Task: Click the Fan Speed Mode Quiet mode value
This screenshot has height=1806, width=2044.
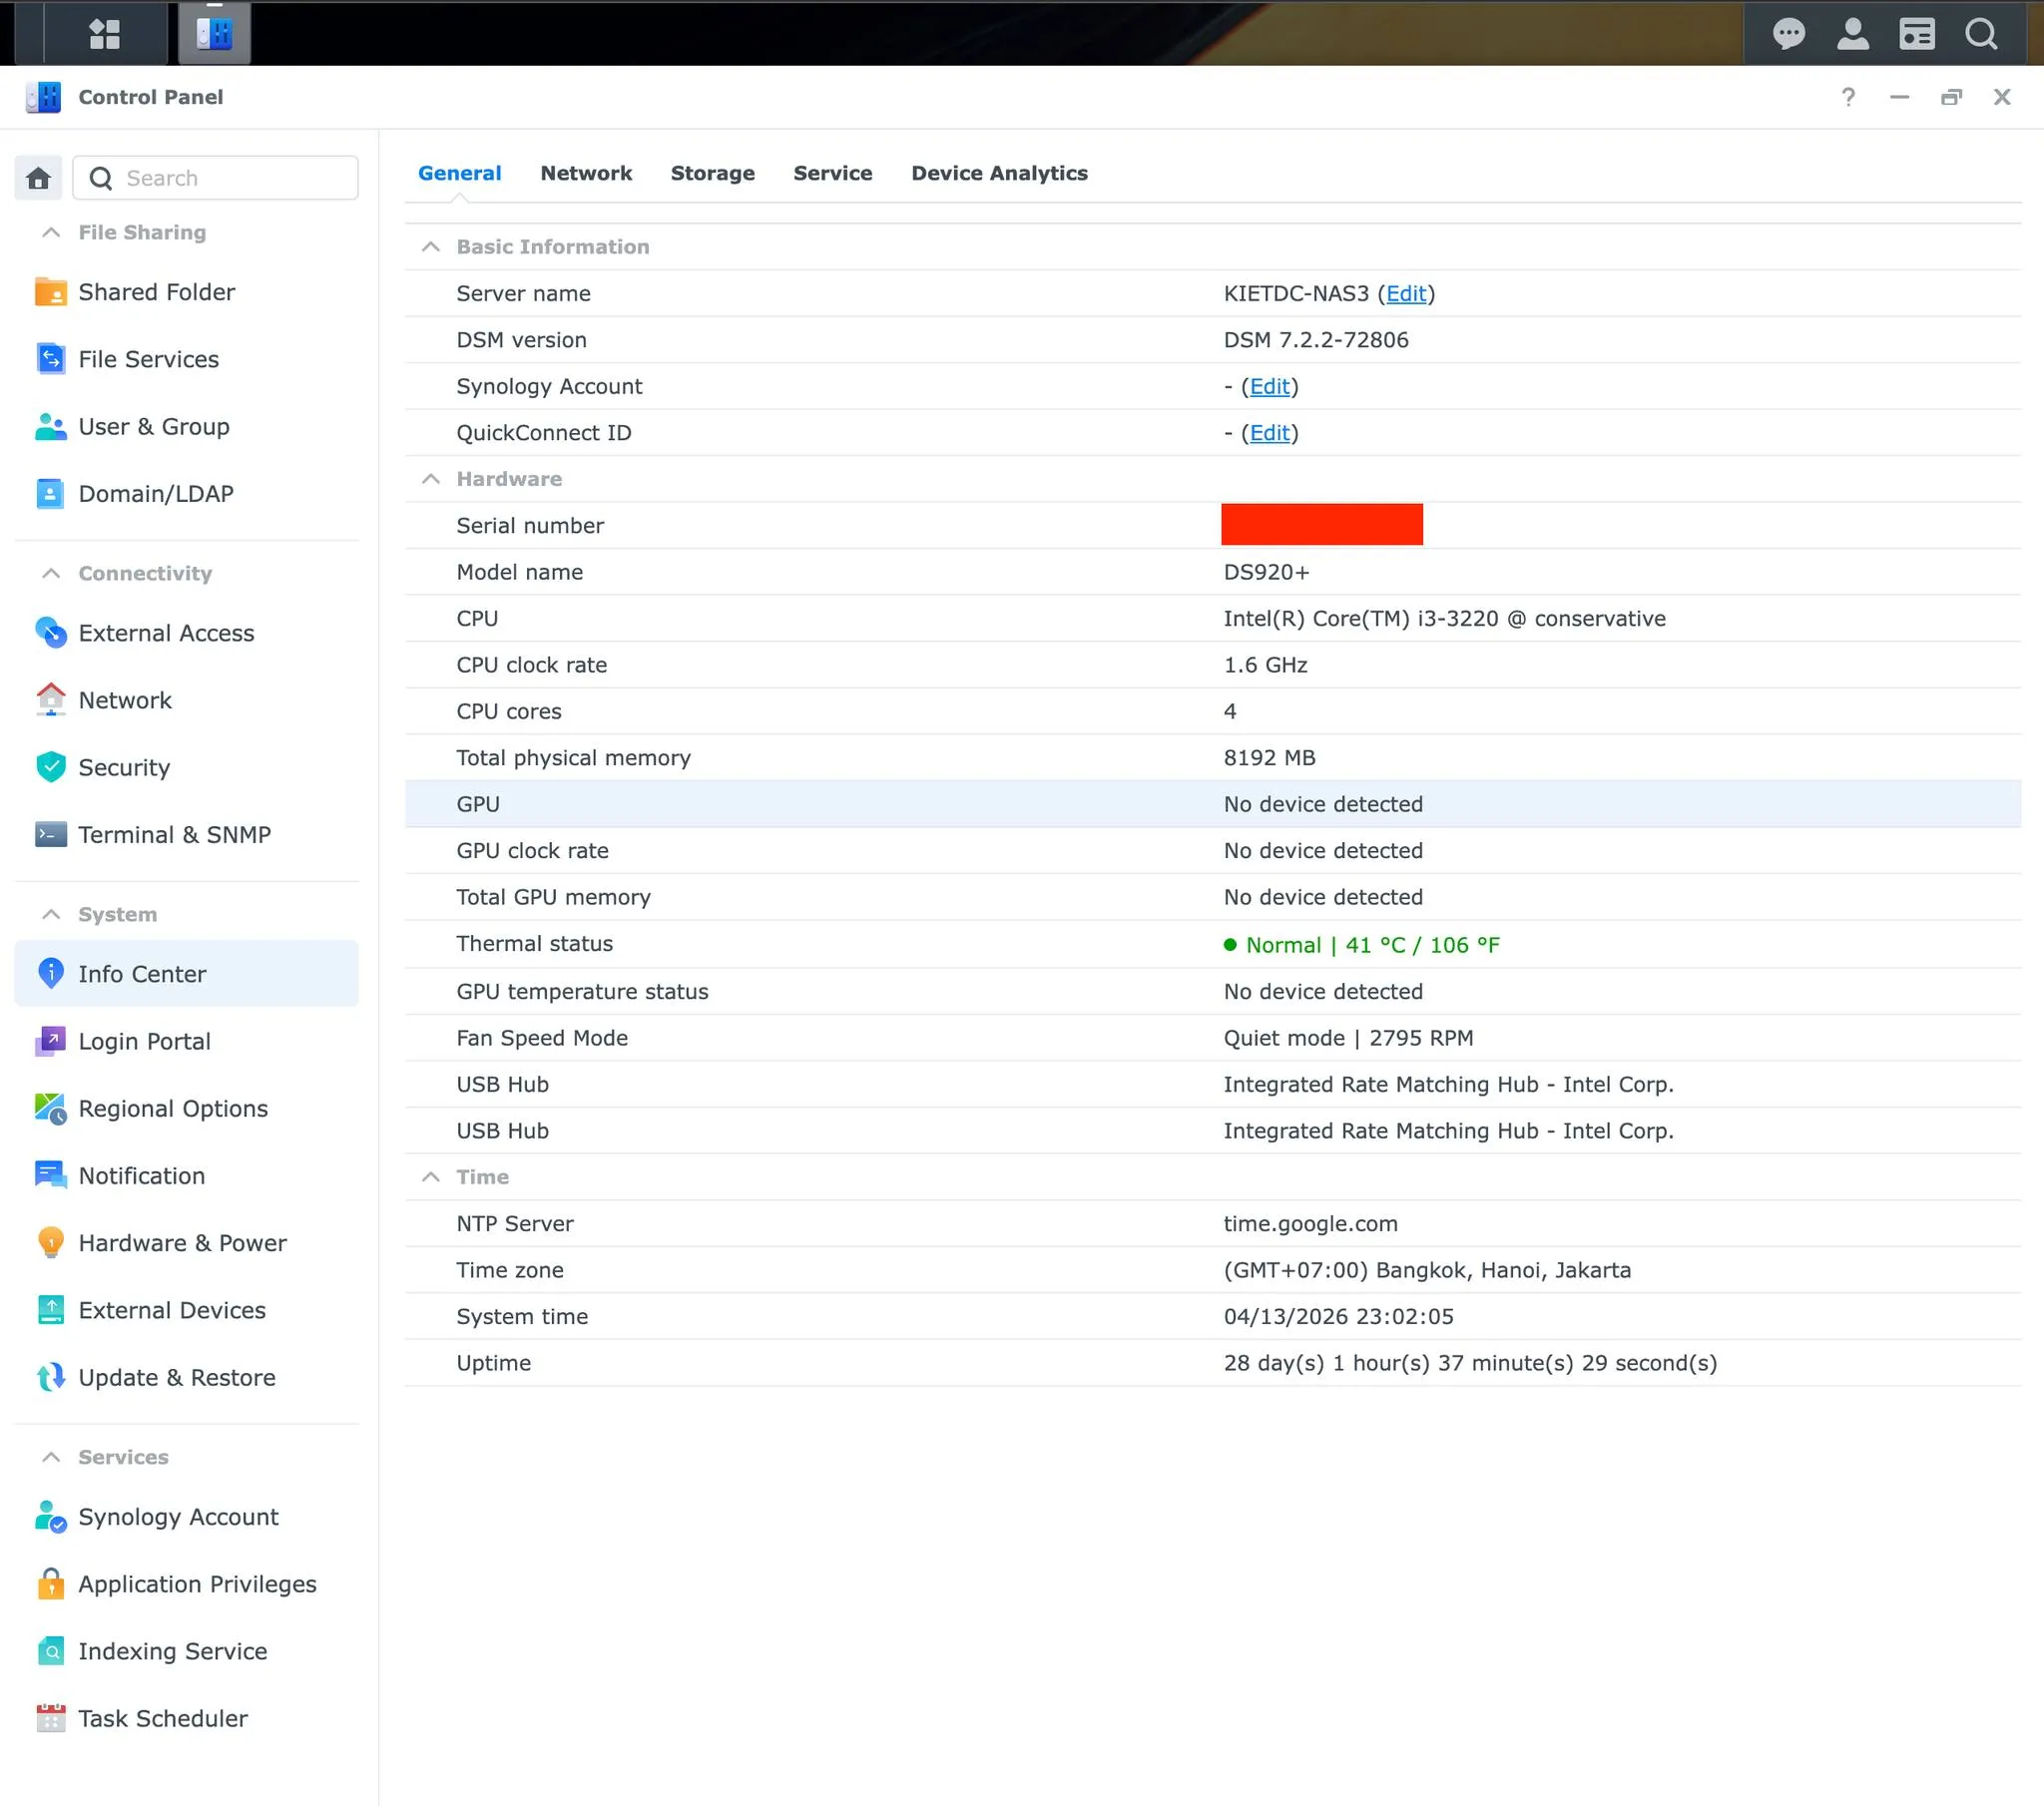Action: [x=1349, y=1038]
